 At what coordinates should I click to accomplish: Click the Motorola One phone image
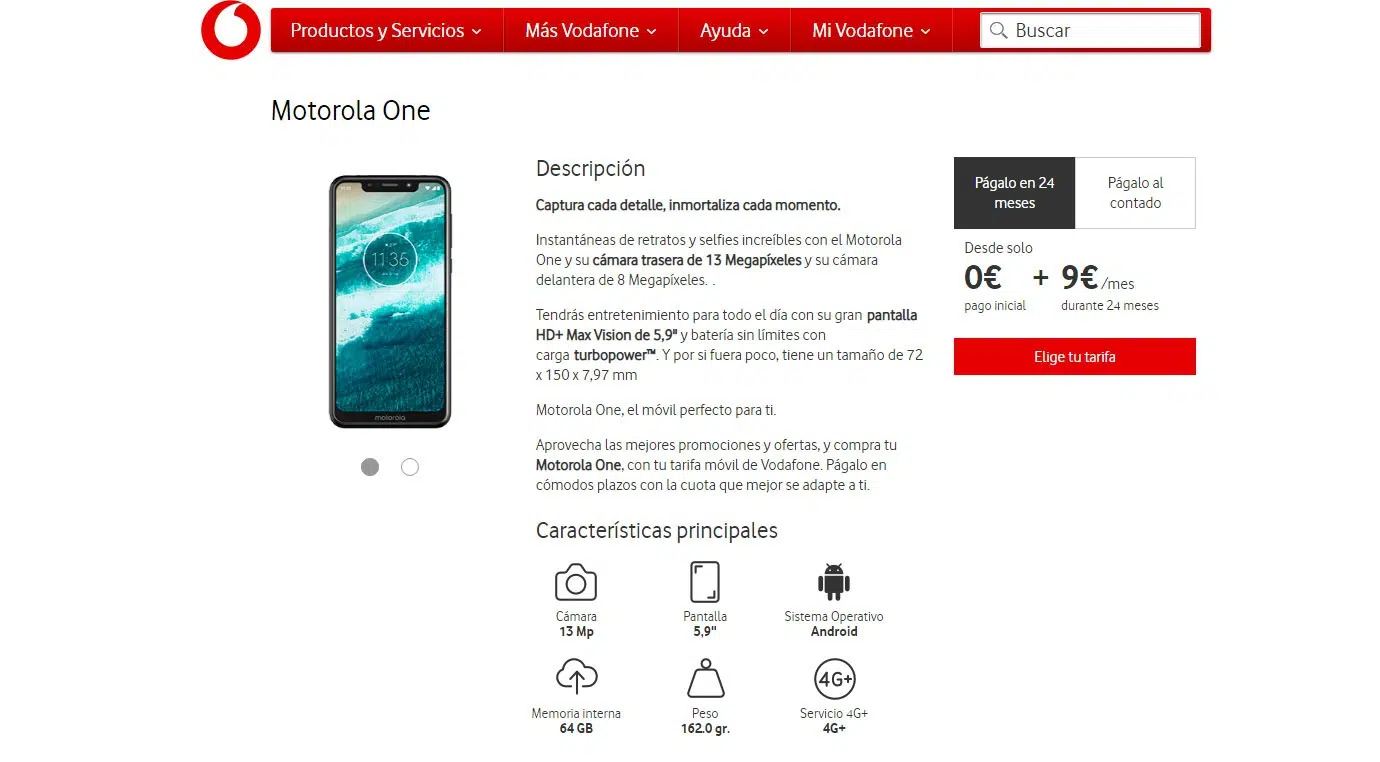[390, 301]
